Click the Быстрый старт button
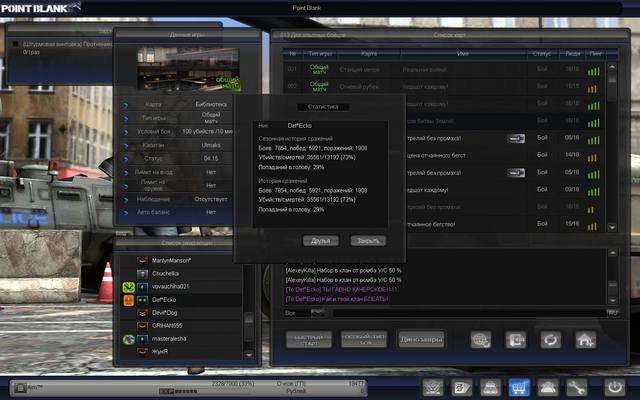This screenshot has height=400, width=640. click(309, 340)
